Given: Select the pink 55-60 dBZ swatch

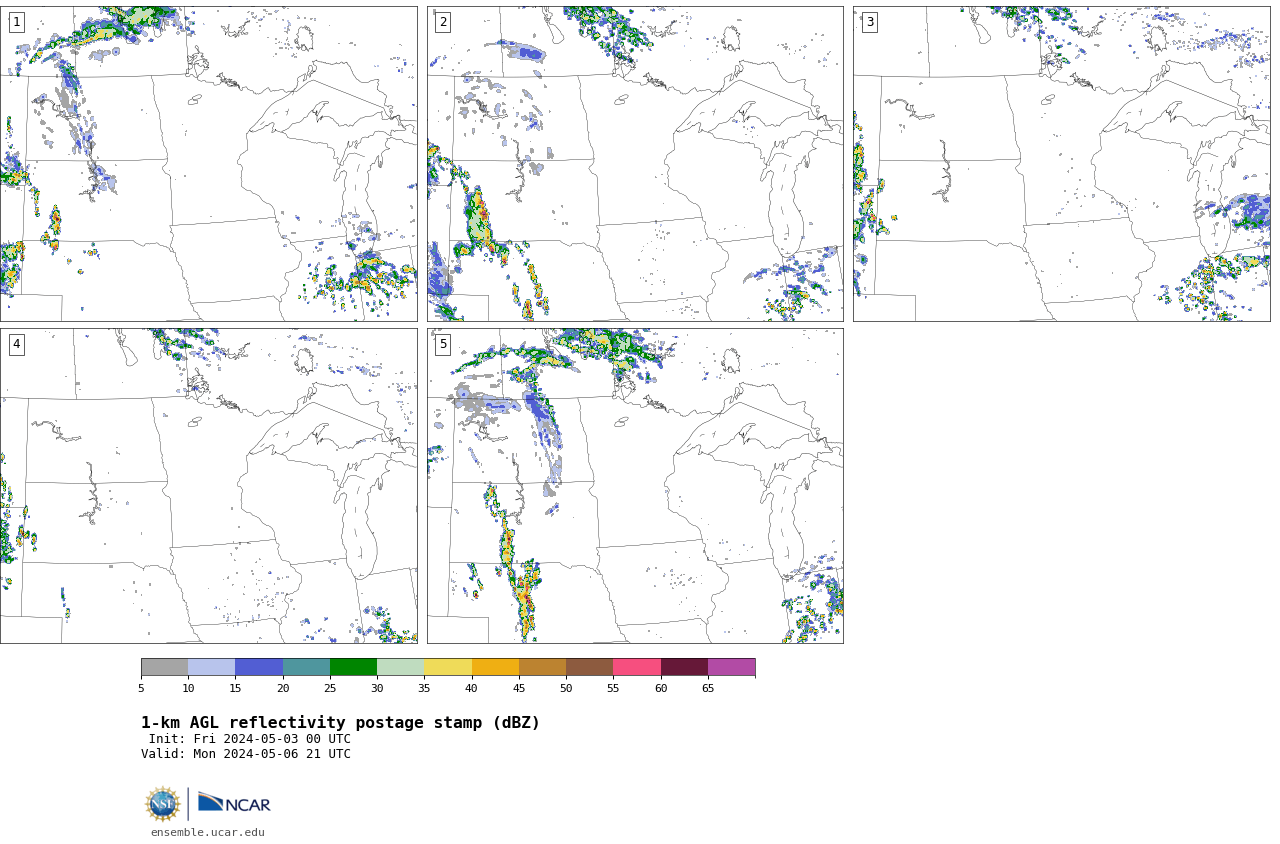Looking at the screenshot, I should point(637,667).
